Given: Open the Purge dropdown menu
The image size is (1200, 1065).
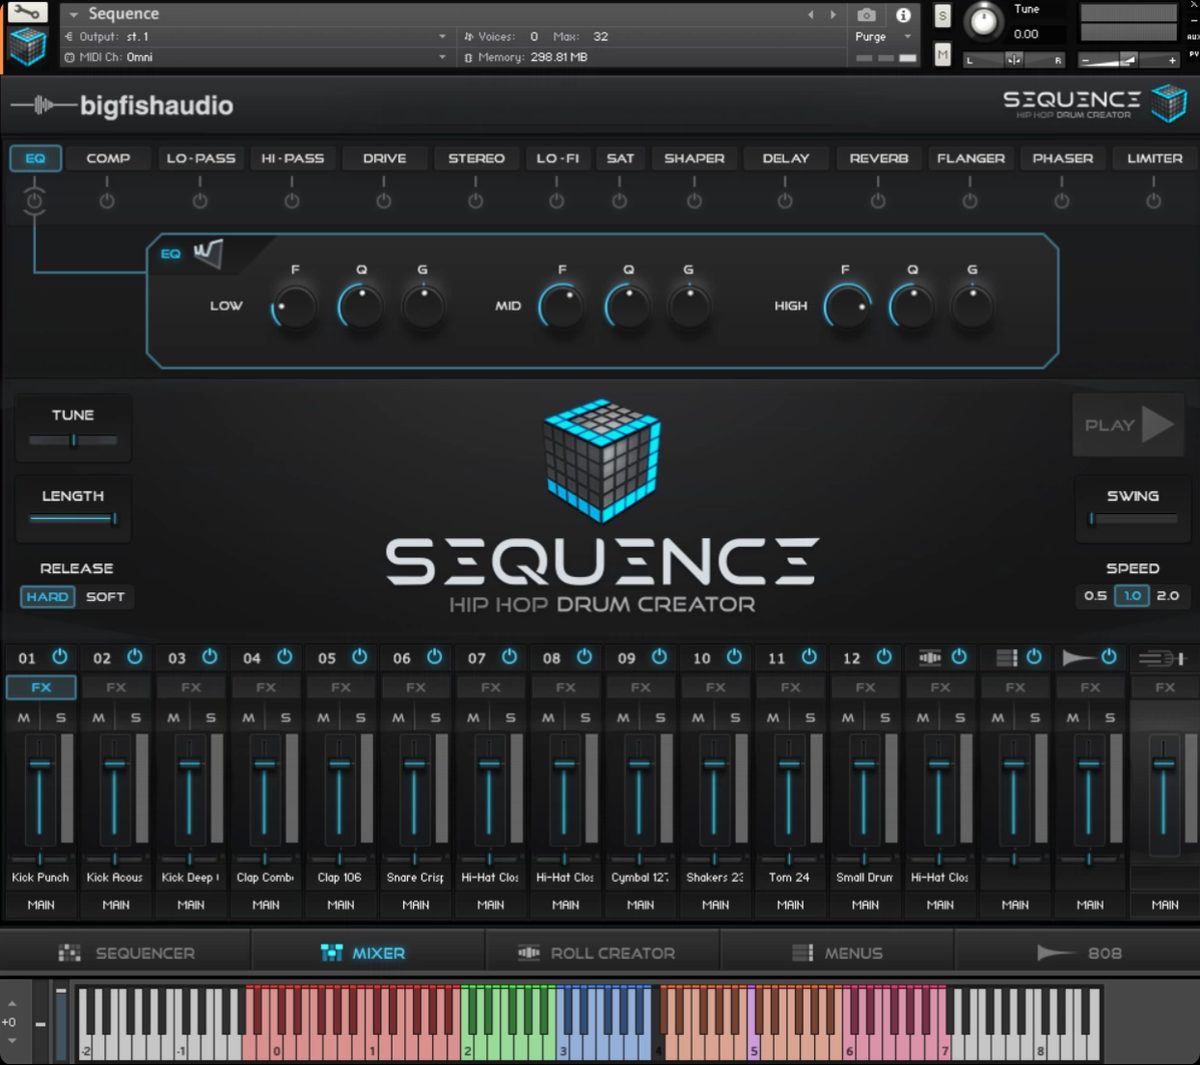Looking at the screenshot, I should (x=880, y=37).
